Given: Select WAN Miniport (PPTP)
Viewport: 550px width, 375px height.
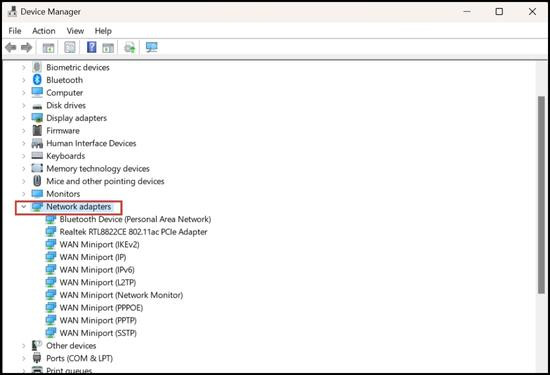Looking at the screenshot, I should 98,320.
